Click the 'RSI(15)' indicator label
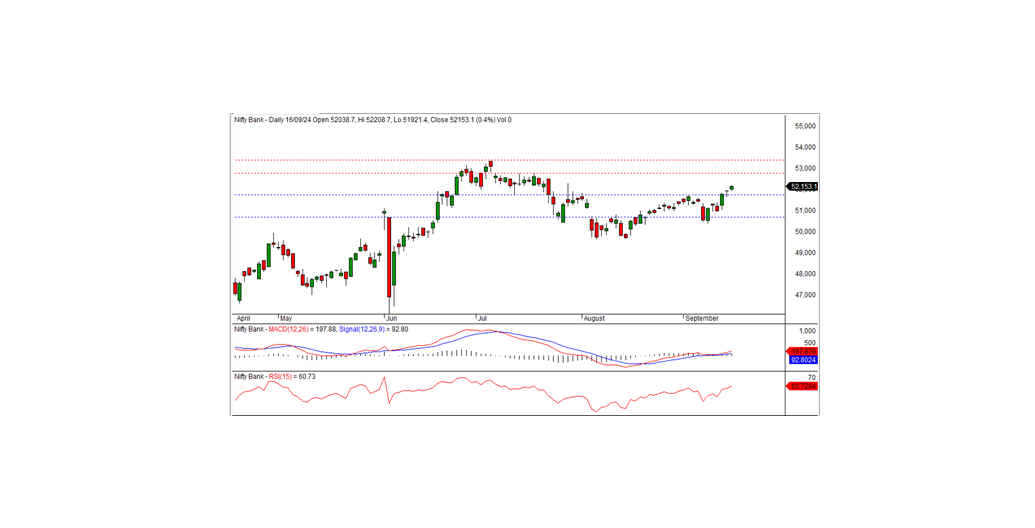This screenshot has width=1035, height=528. click(281, 376)
